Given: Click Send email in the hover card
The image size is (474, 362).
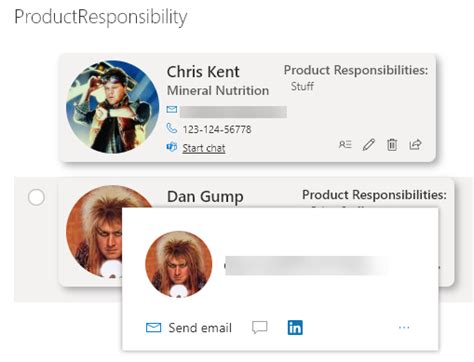Looking at the screenshot, I should tap(189, 328).
